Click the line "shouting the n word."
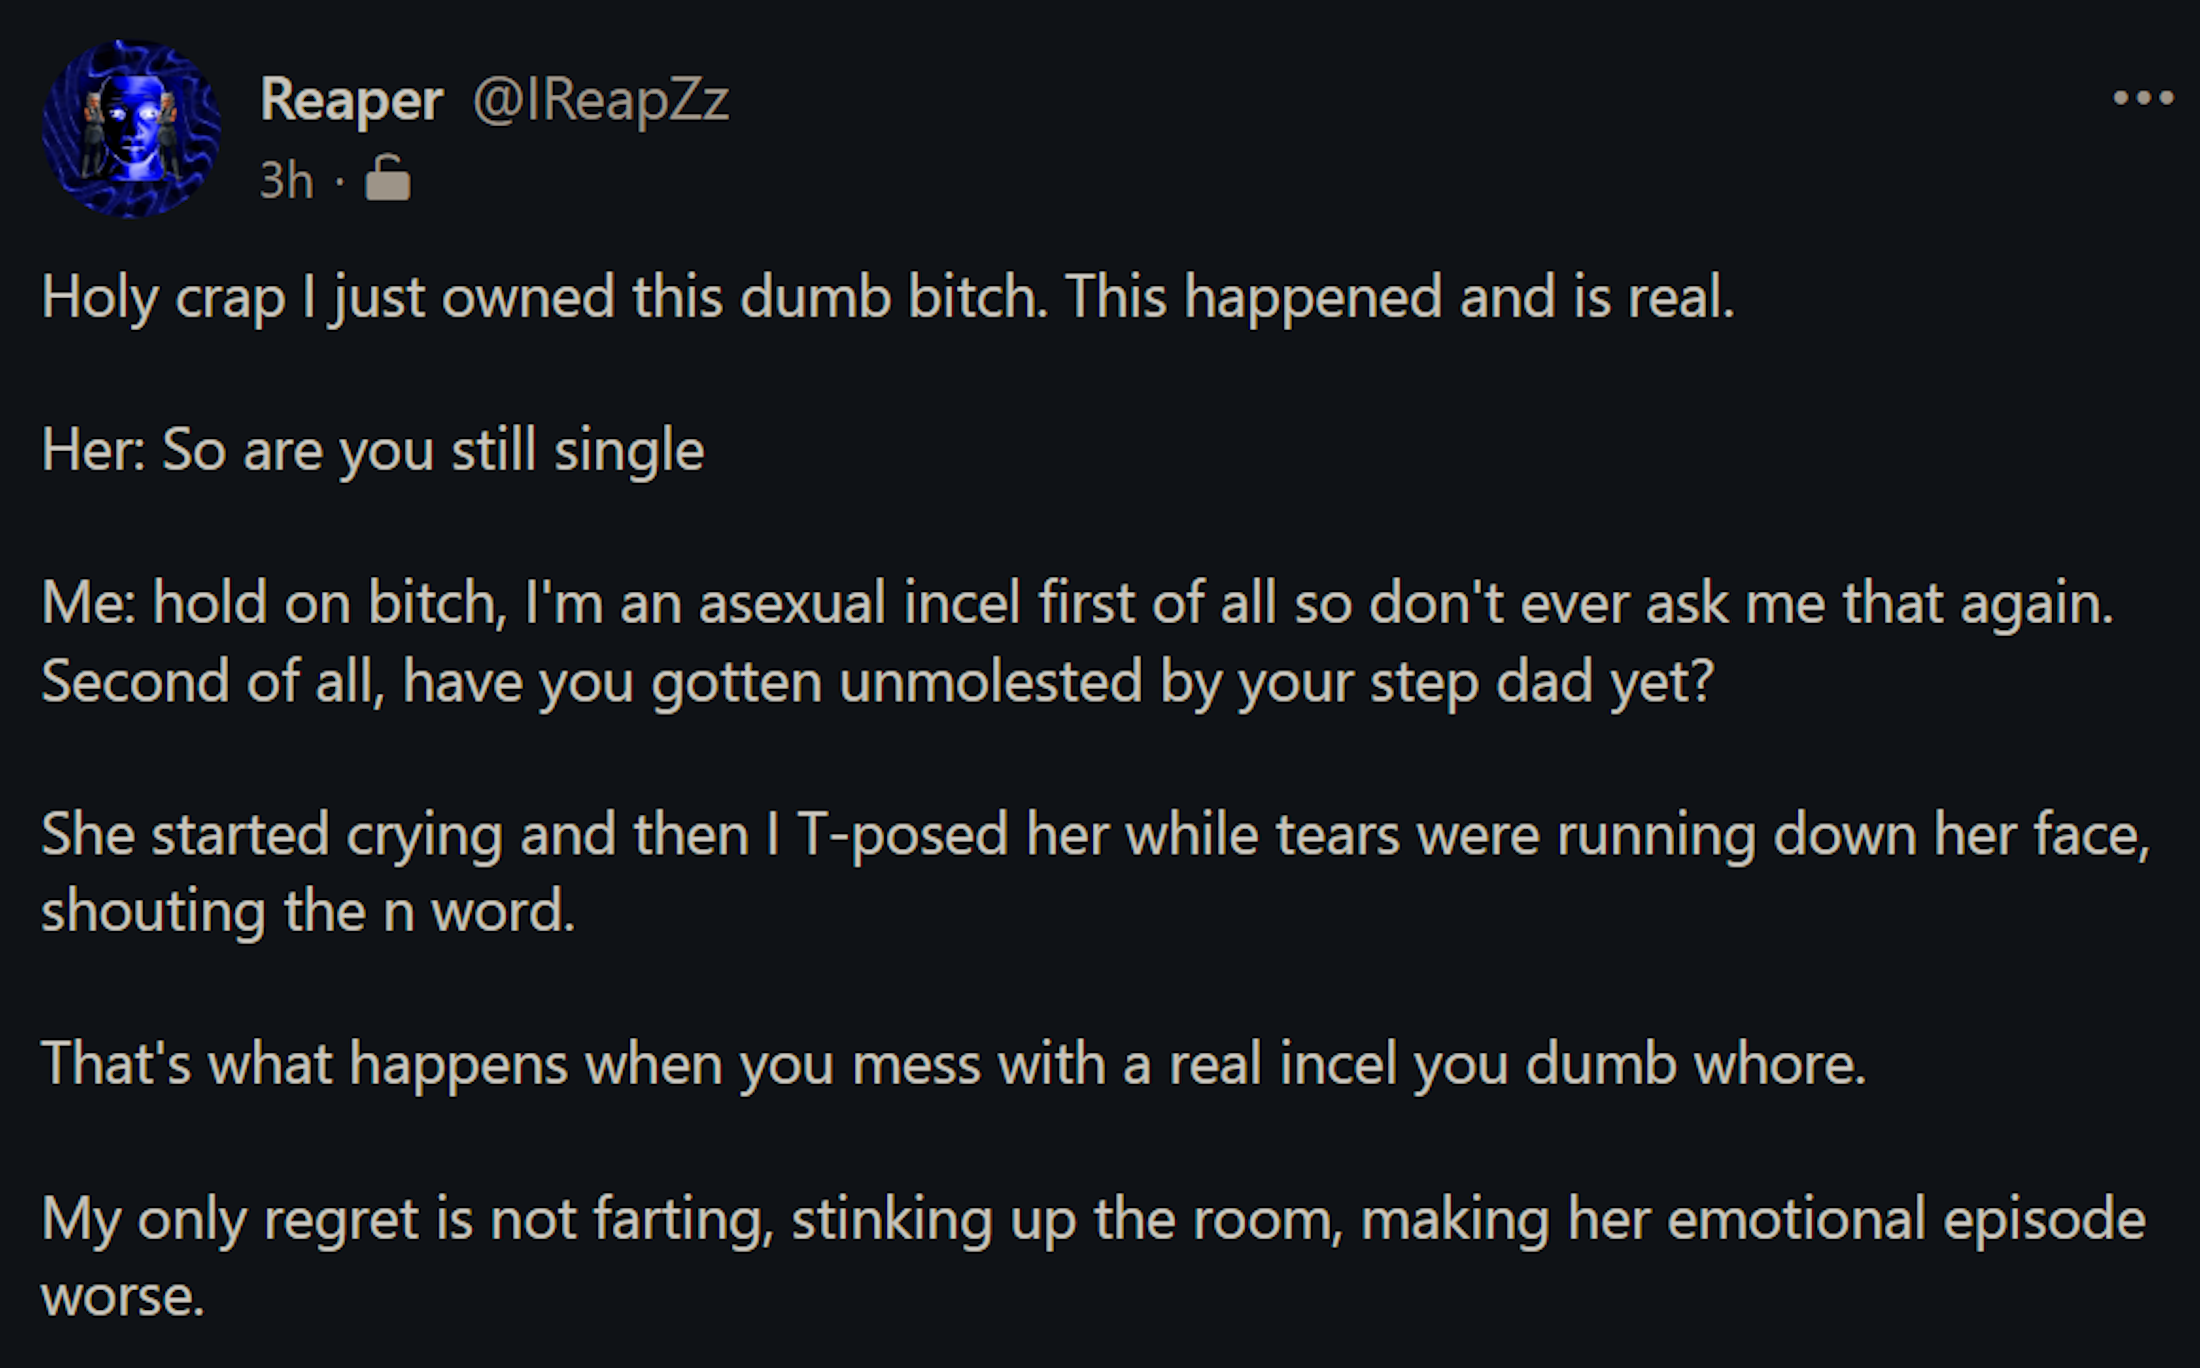 [308, 912]
